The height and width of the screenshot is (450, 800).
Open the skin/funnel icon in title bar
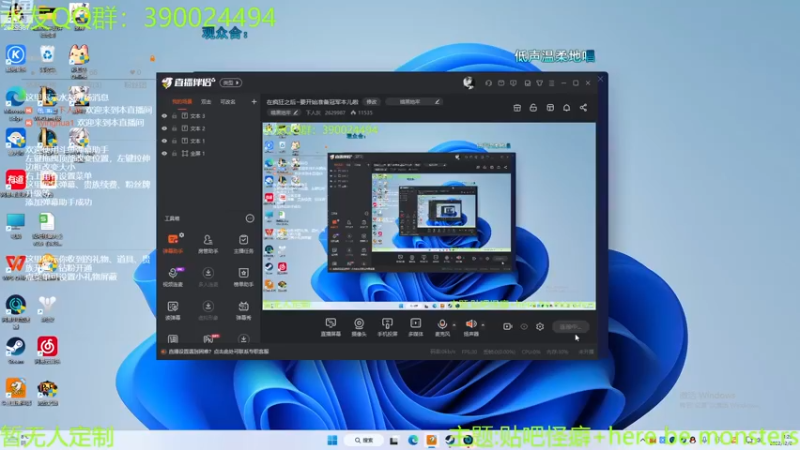click(539, 83)
